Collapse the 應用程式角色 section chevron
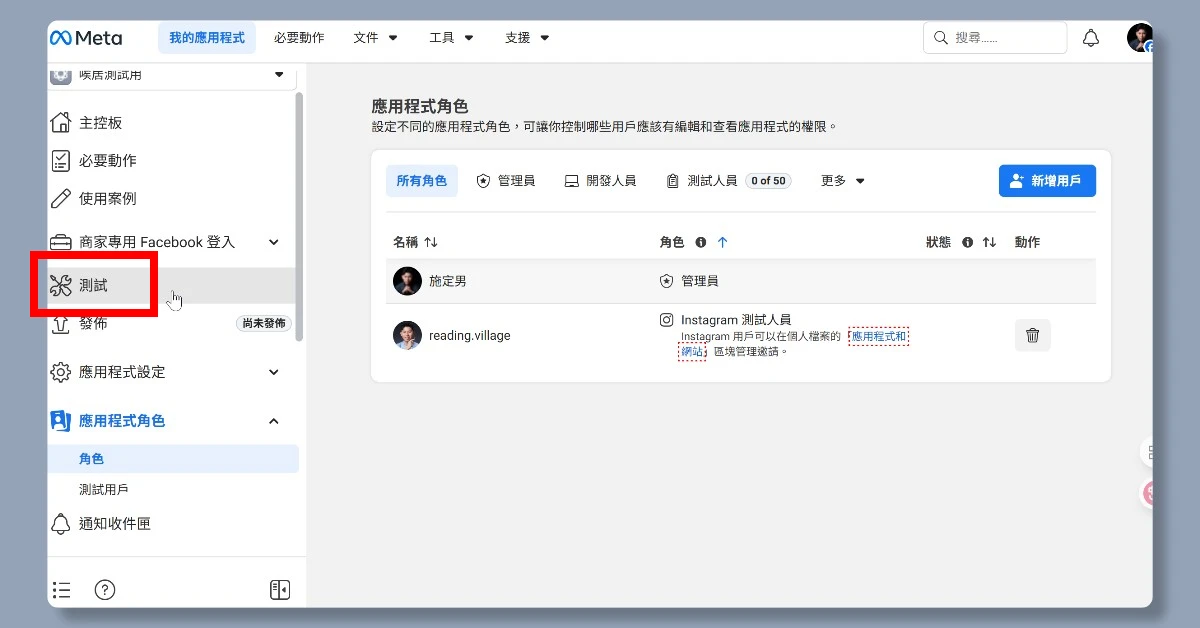Viewport: 1200px width, 628px height. click(274, 421)
